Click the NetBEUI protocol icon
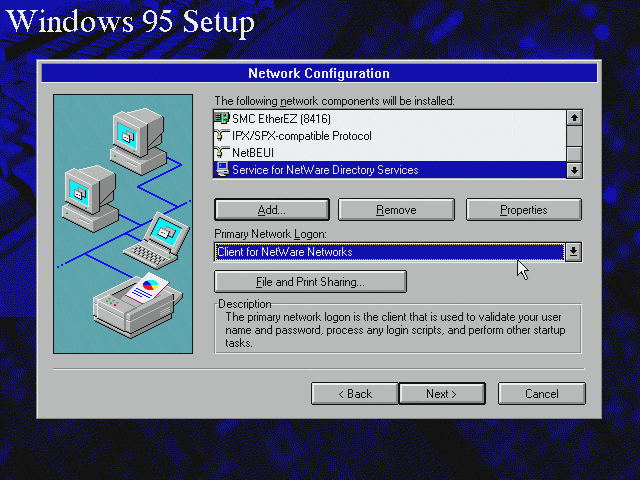Screen dimensions: 640x480 tap(222, 153)
